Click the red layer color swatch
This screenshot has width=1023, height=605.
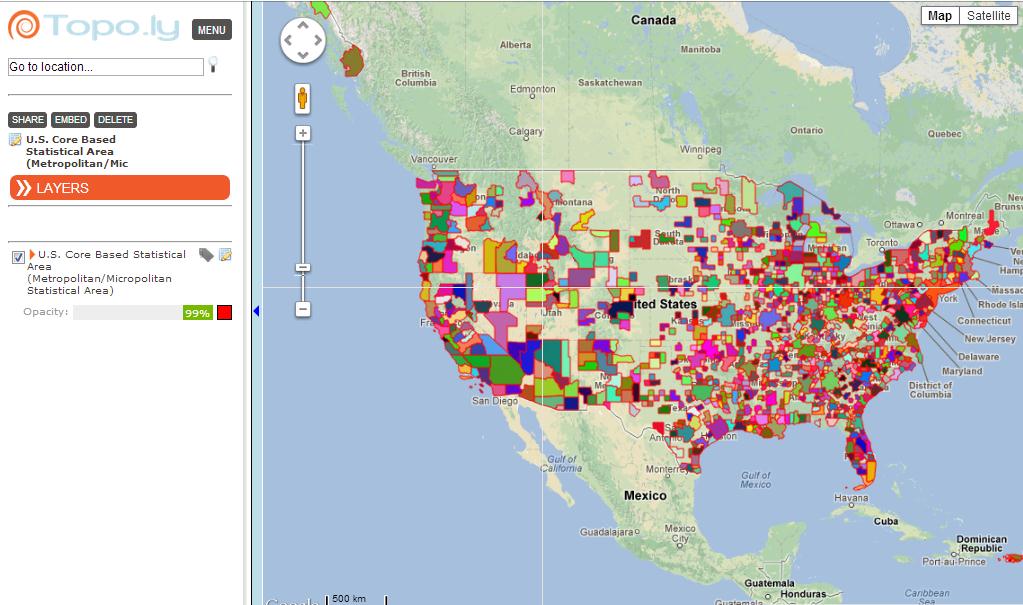(x=225, y=313)
